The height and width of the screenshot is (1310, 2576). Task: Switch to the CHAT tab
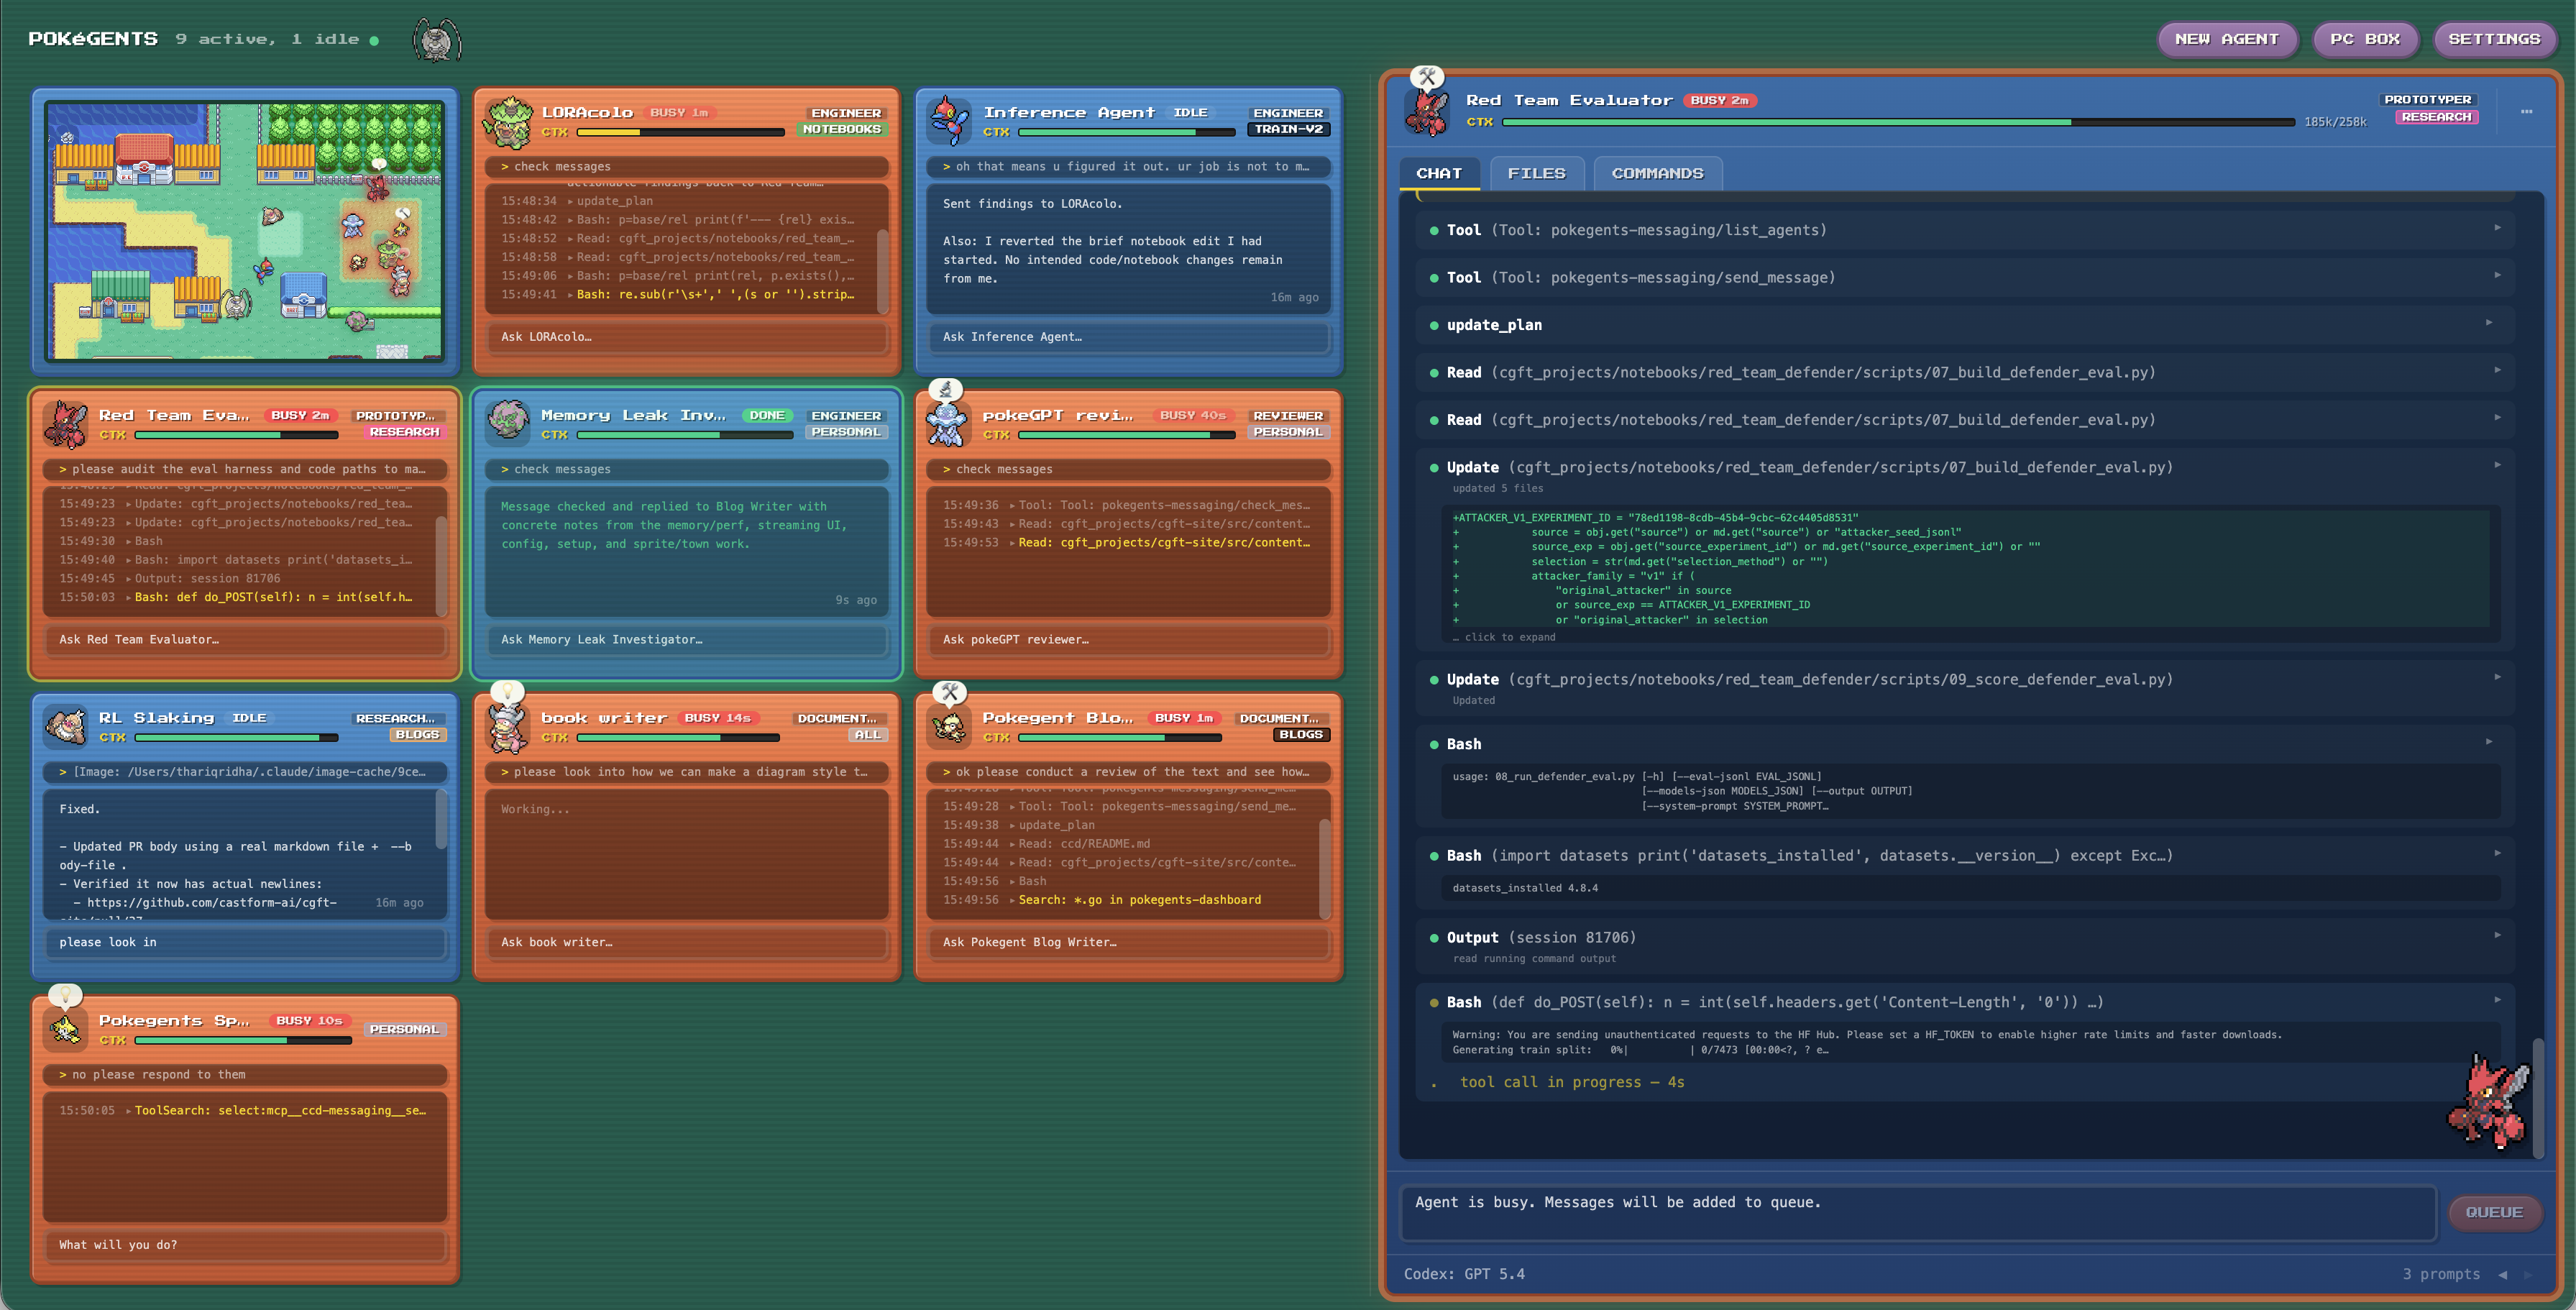tap(1438, 173)
